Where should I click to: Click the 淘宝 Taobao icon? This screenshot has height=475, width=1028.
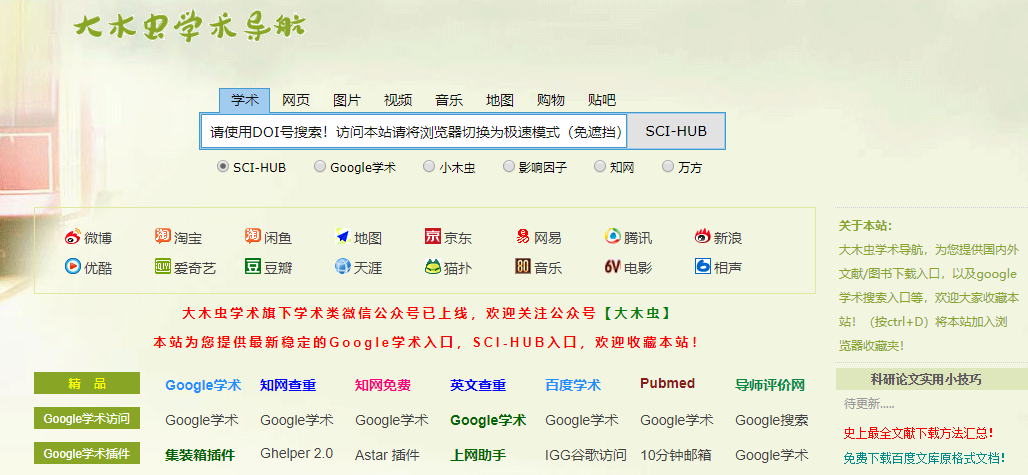point(163,236)
